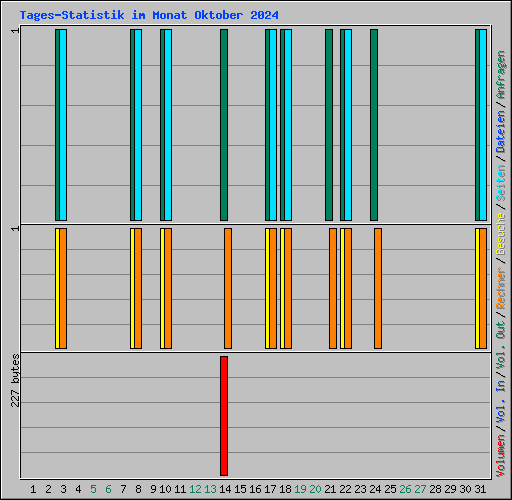512x500 pixels.
Task: Click the yellow 'Besuche' legend label
Action: 501,234
